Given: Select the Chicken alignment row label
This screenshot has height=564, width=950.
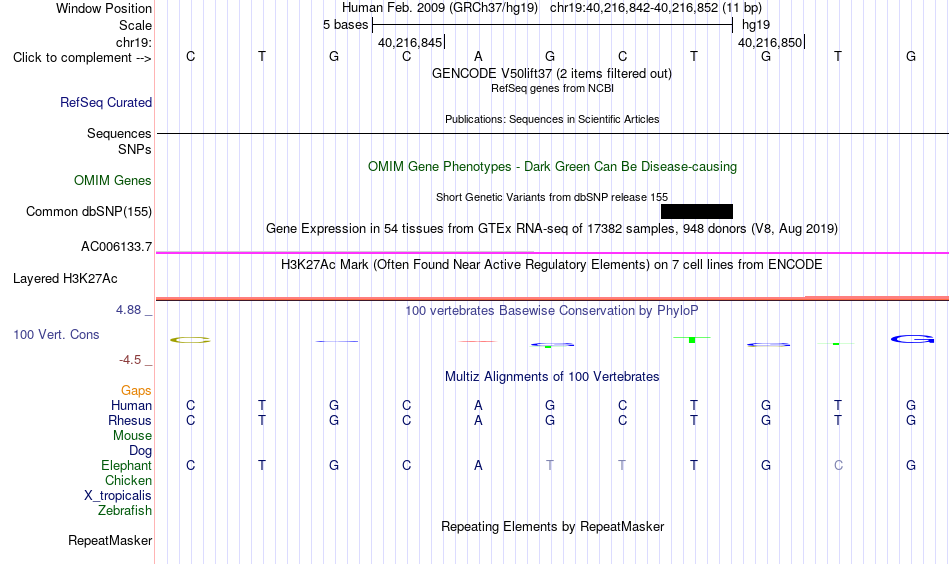Looking at the screenshot, I should [x=128, y=480].
